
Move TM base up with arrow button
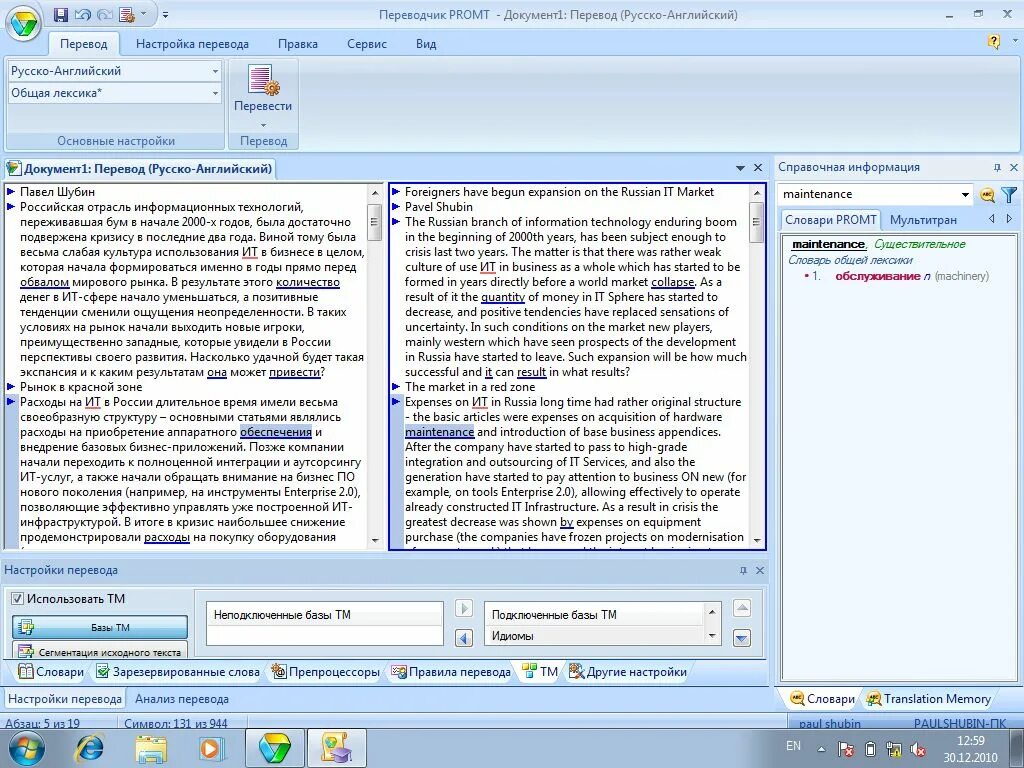[742, 609]
